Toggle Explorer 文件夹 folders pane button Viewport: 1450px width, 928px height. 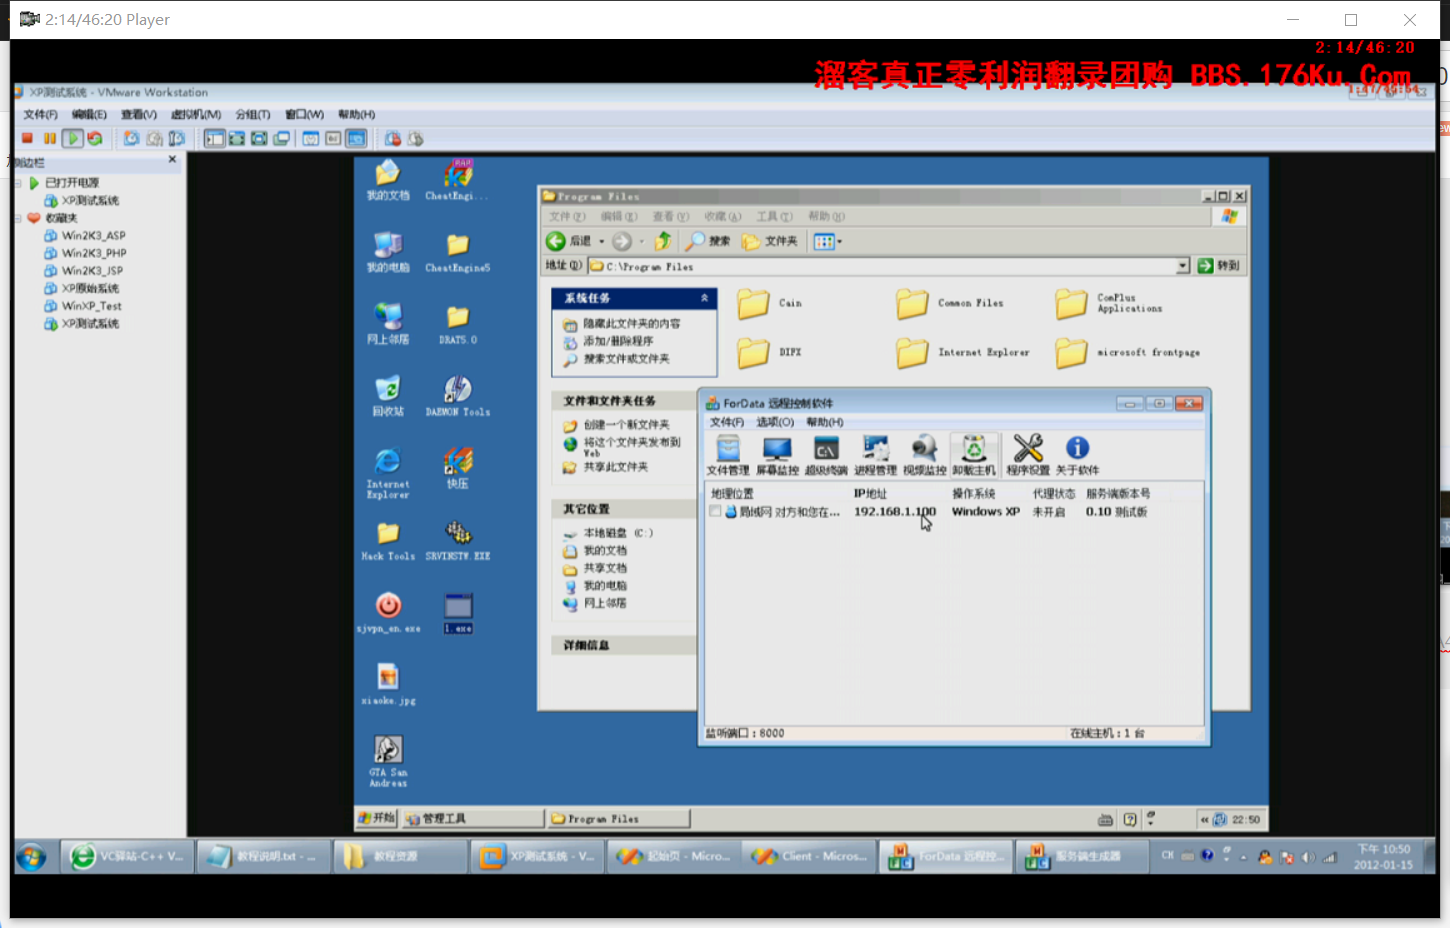tap(770, 241)
